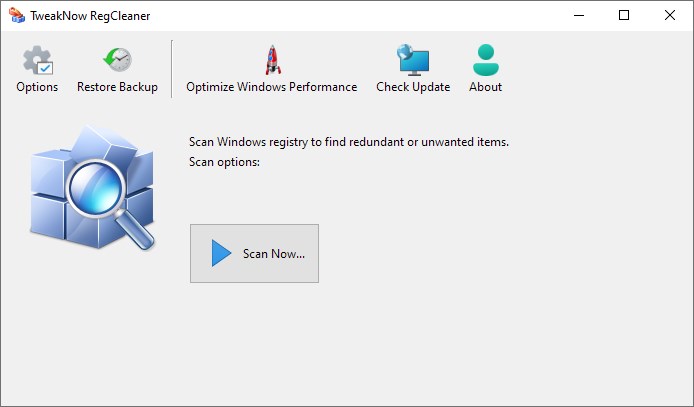Click the Restore Backup clock icon

click(x=117, y=60)
